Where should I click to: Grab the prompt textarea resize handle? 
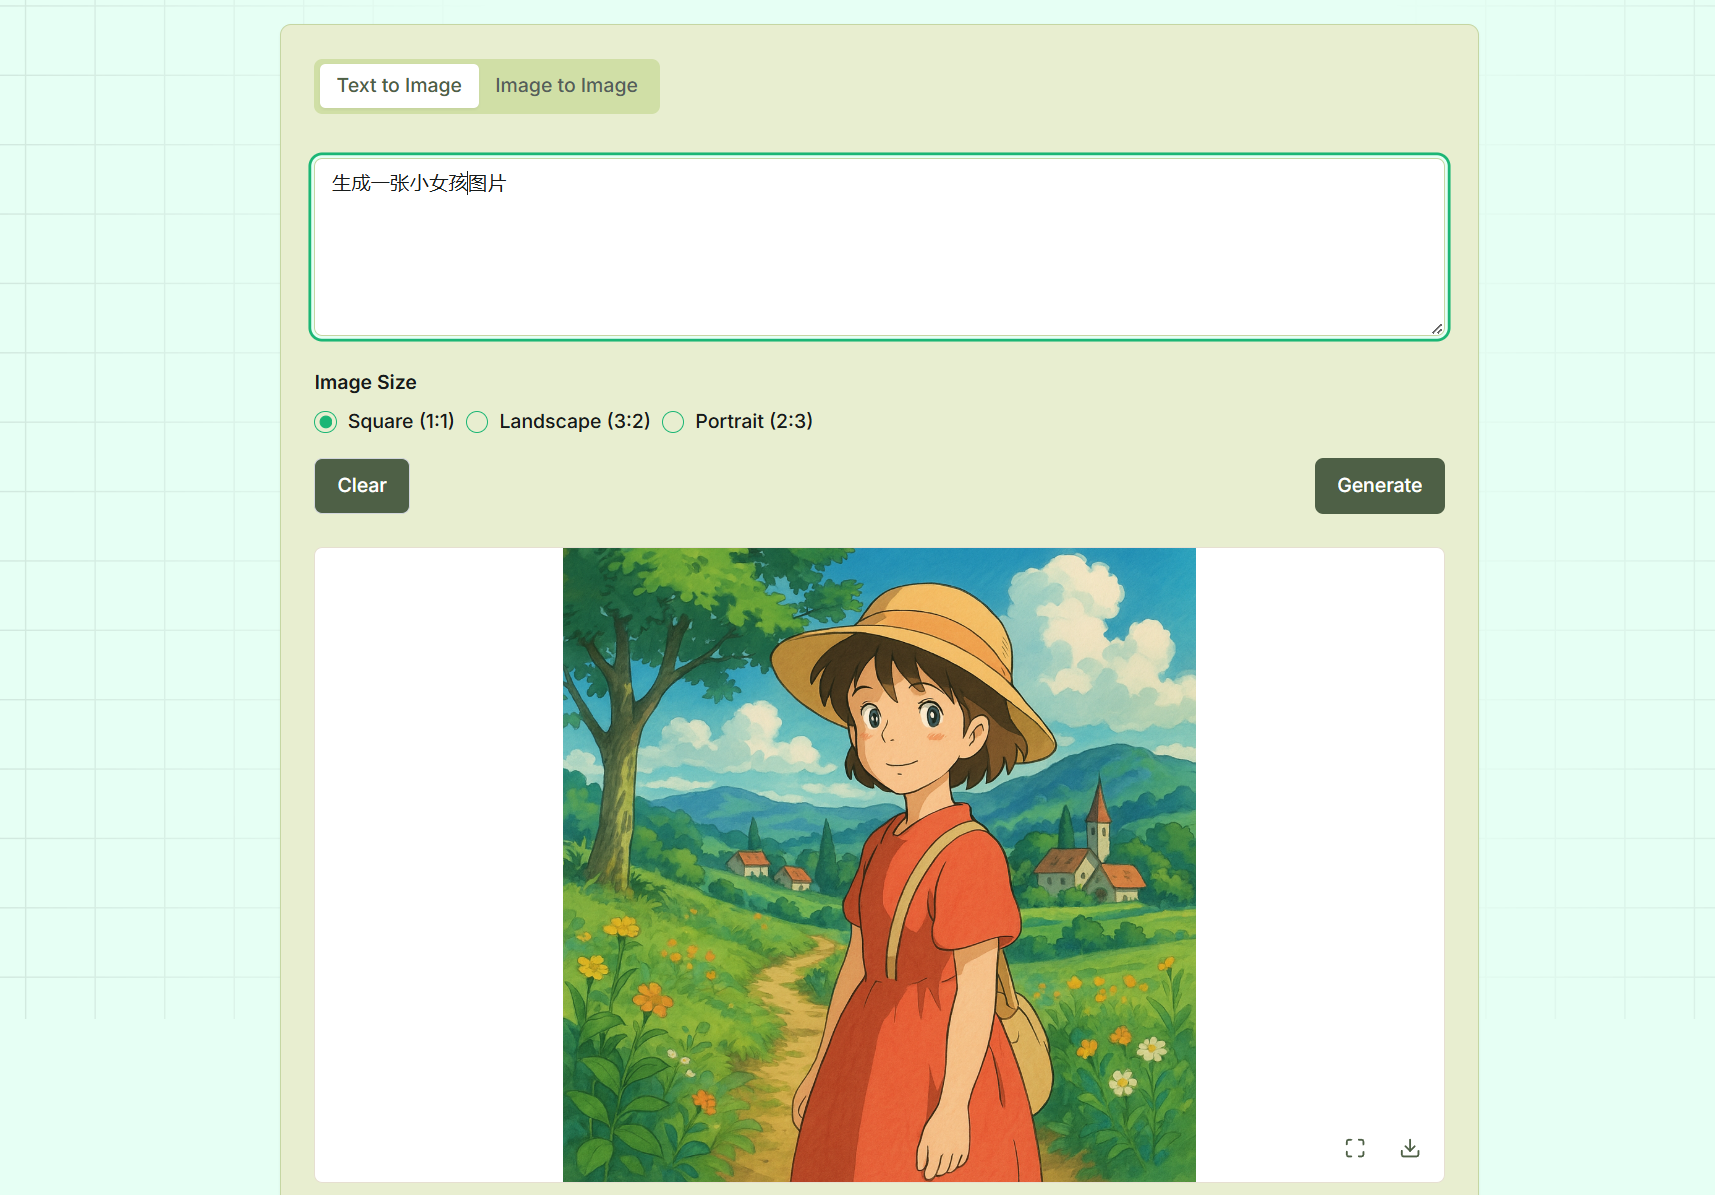tap(1436, 328)
